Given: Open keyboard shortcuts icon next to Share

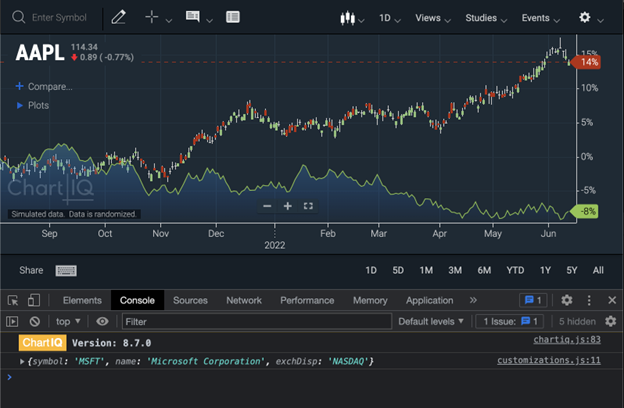Looking at the screenshot, I should coord(66,271).
